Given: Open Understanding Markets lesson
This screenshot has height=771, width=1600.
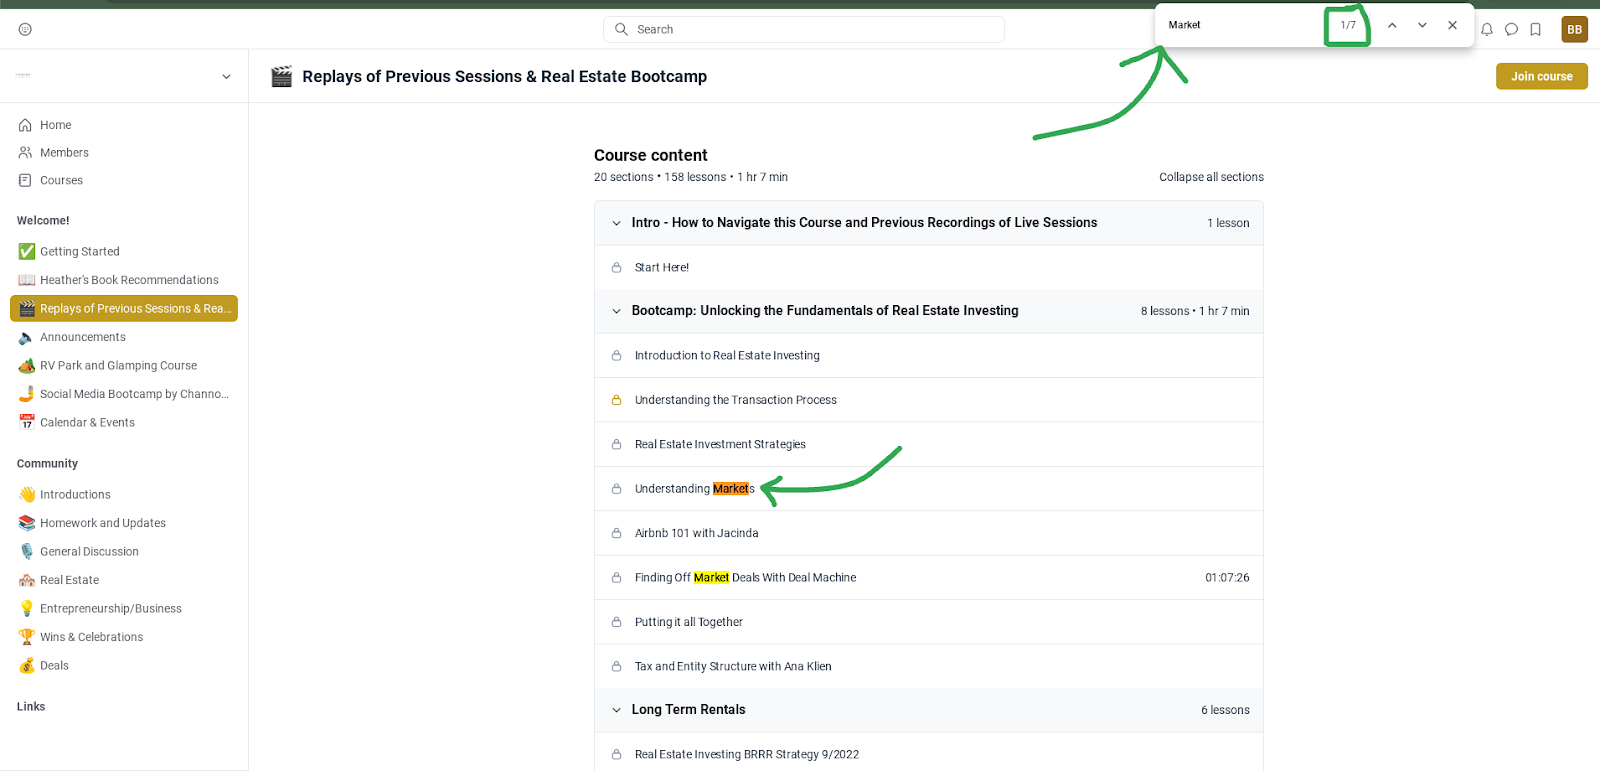Looking at the screenshot, I should click(929, 489).
